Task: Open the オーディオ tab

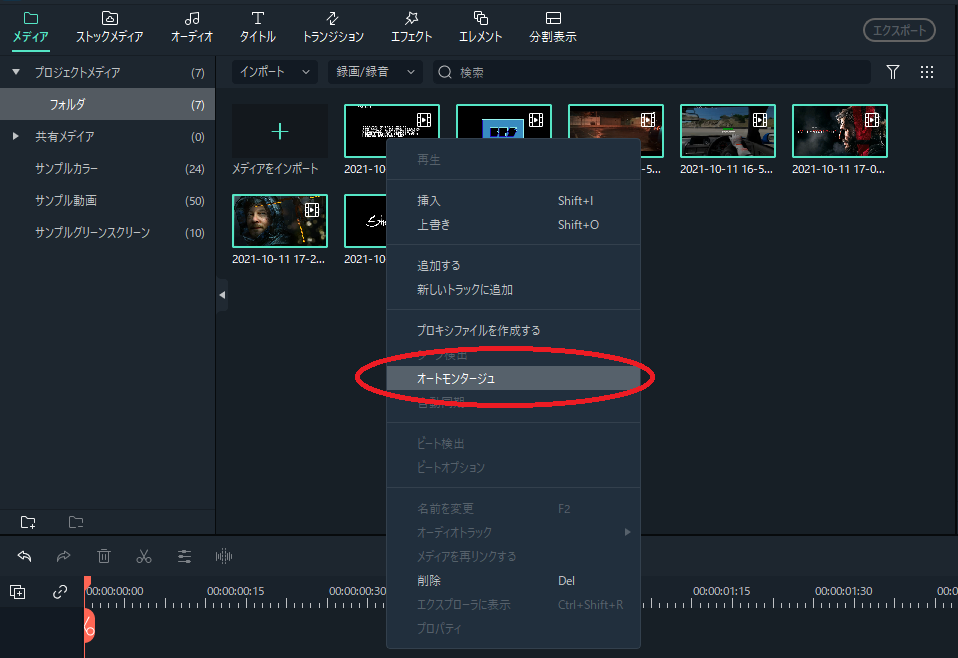Action: [191, 27]
